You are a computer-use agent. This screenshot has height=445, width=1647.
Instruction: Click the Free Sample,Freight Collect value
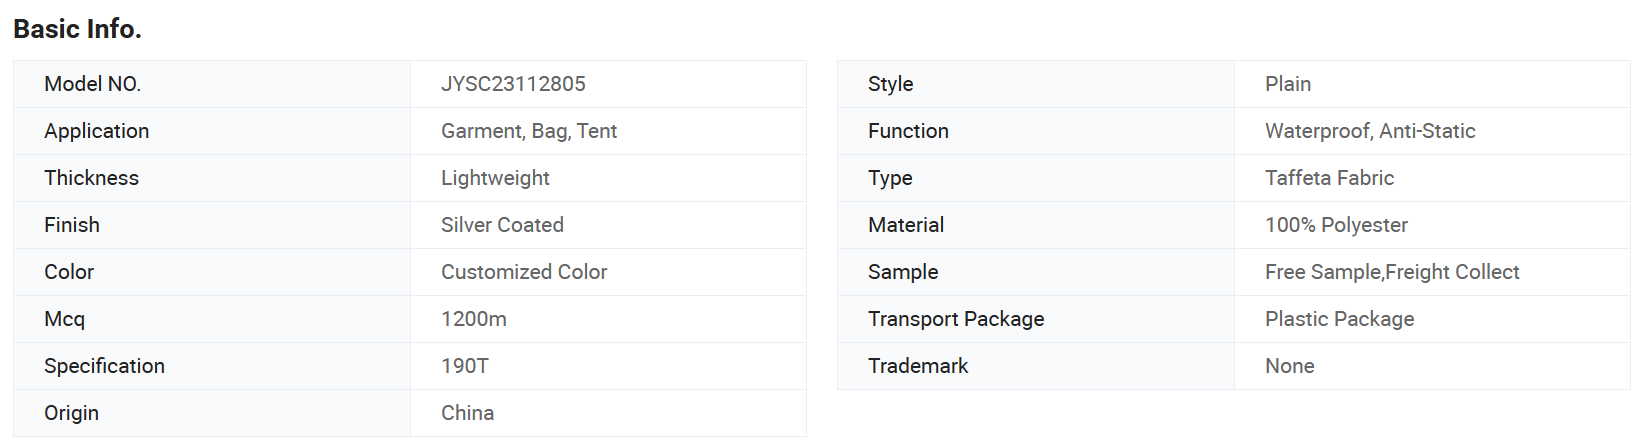(x=1392, y=272)
